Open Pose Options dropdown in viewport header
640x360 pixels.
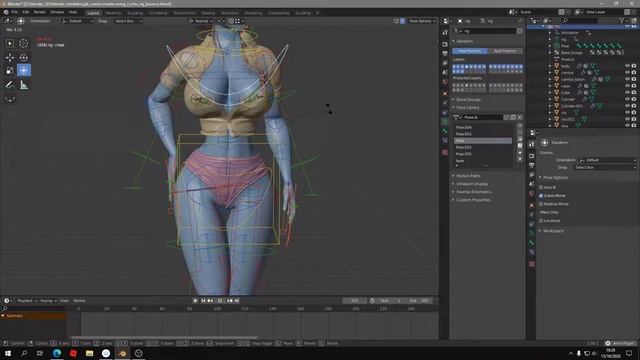tap(422, 21)
